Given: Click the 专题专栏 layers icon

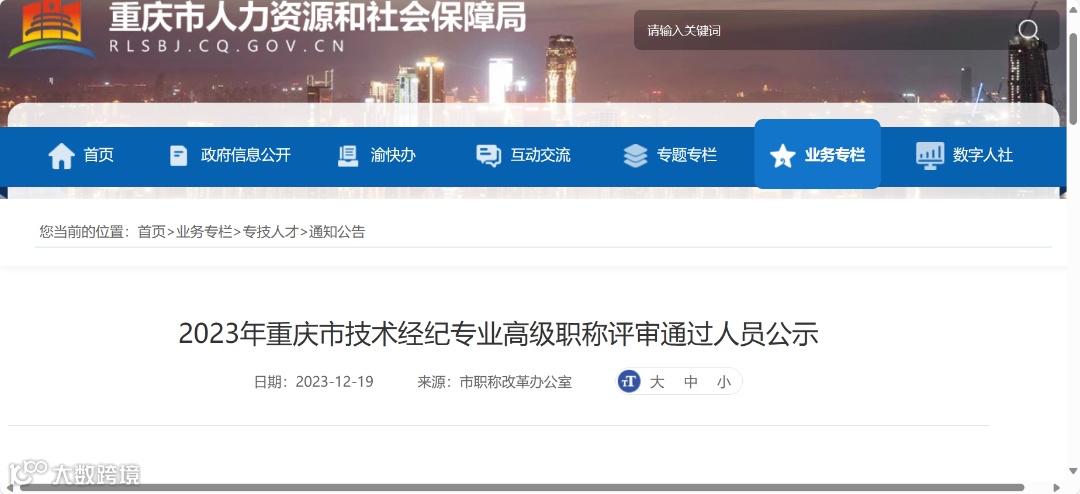Looking at the screenshot, I should pyautogui.click(x=635, y=156).
